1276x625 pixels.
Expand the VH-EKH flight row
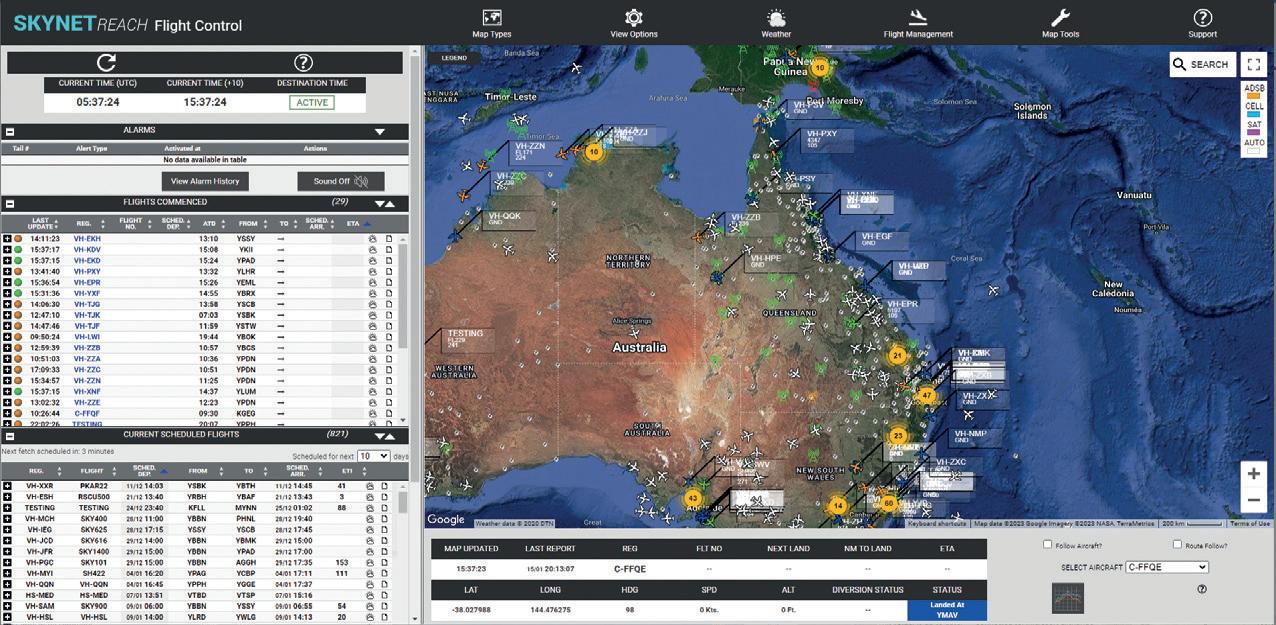click(7, 239)
